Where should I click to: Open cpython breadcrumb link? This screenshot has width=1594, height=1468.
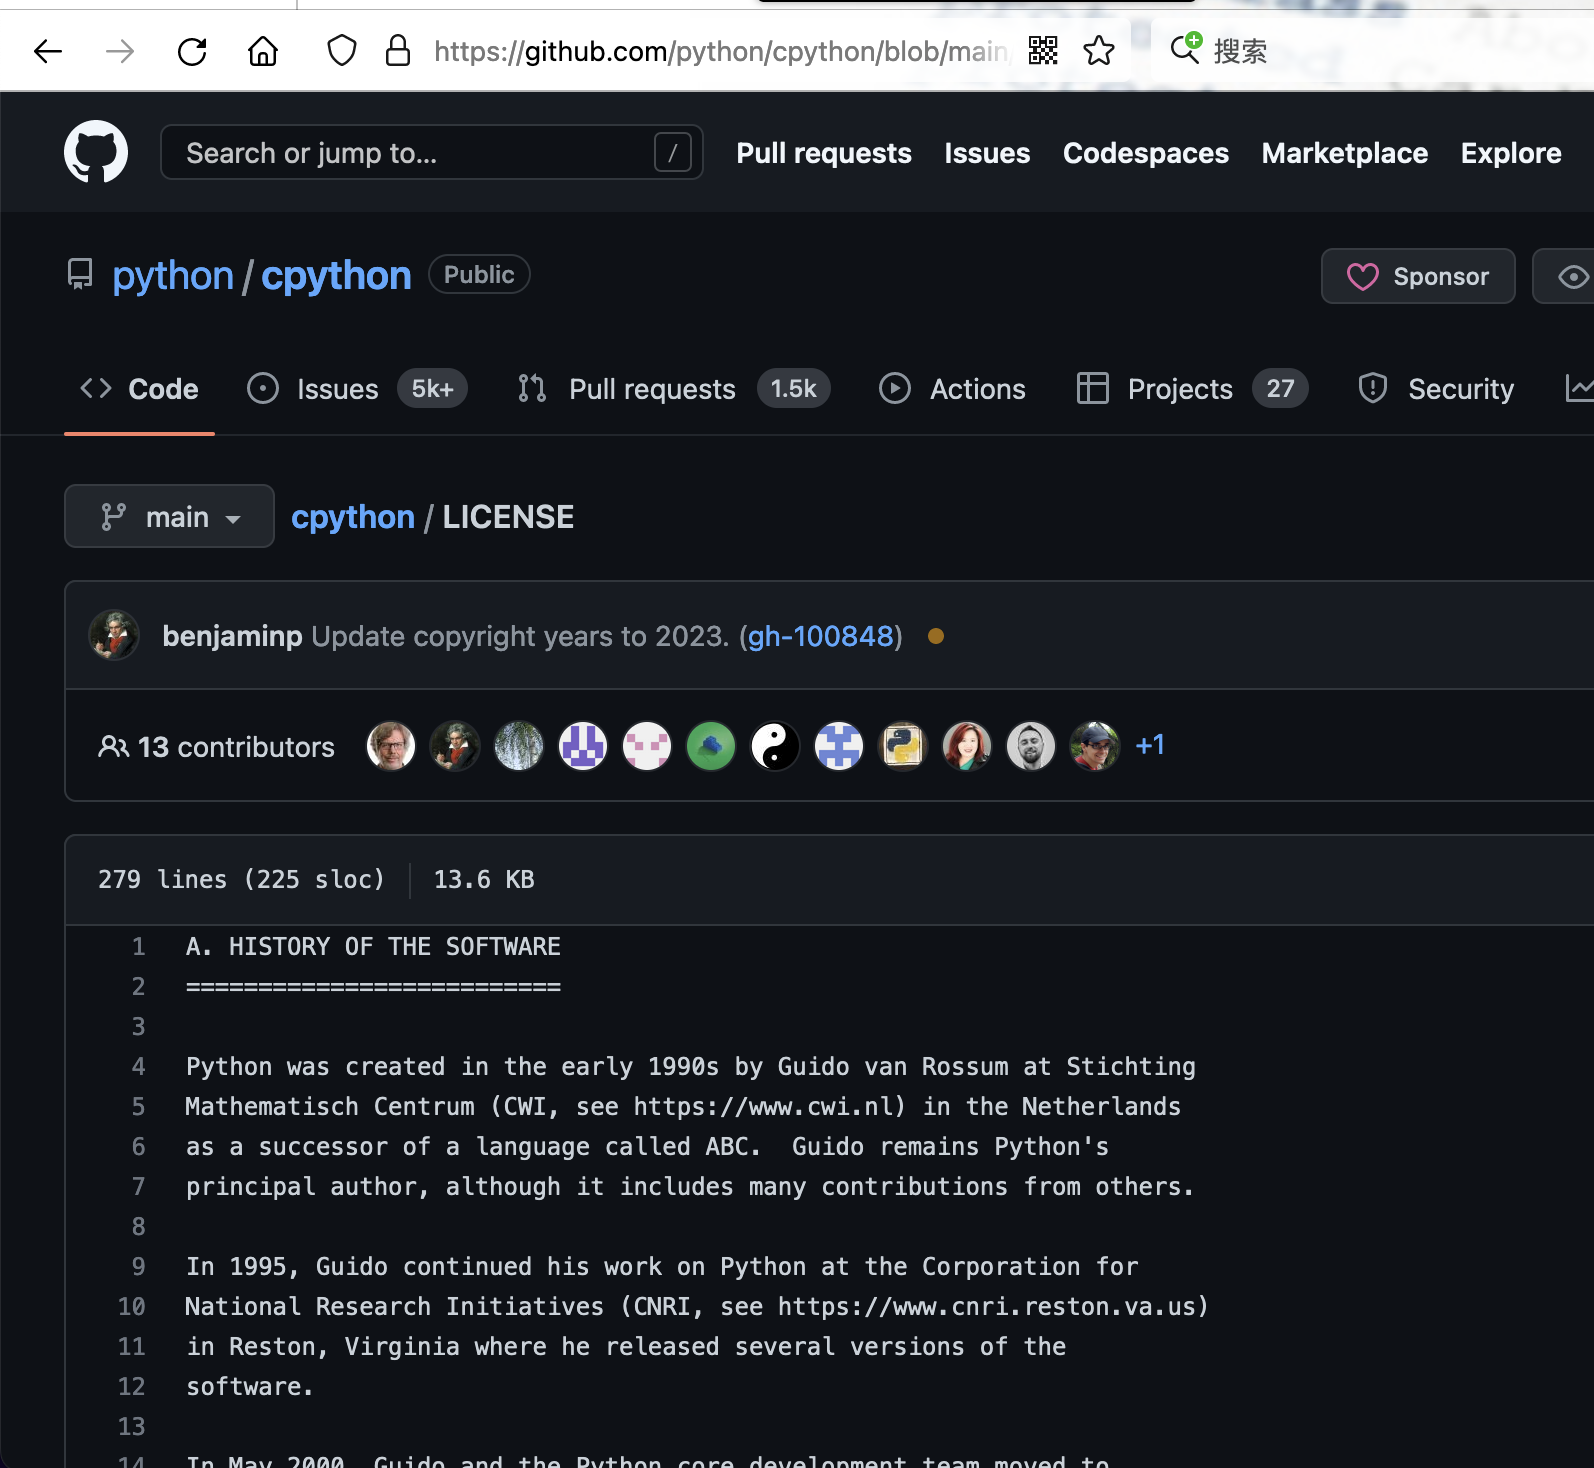point(353,517)
